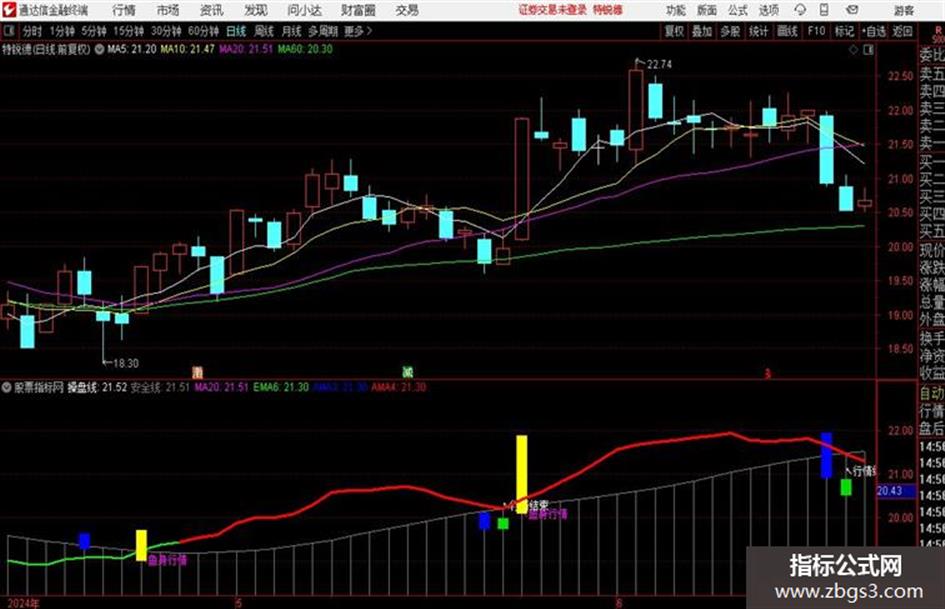Click the headset customer service icon

point(800,10)
